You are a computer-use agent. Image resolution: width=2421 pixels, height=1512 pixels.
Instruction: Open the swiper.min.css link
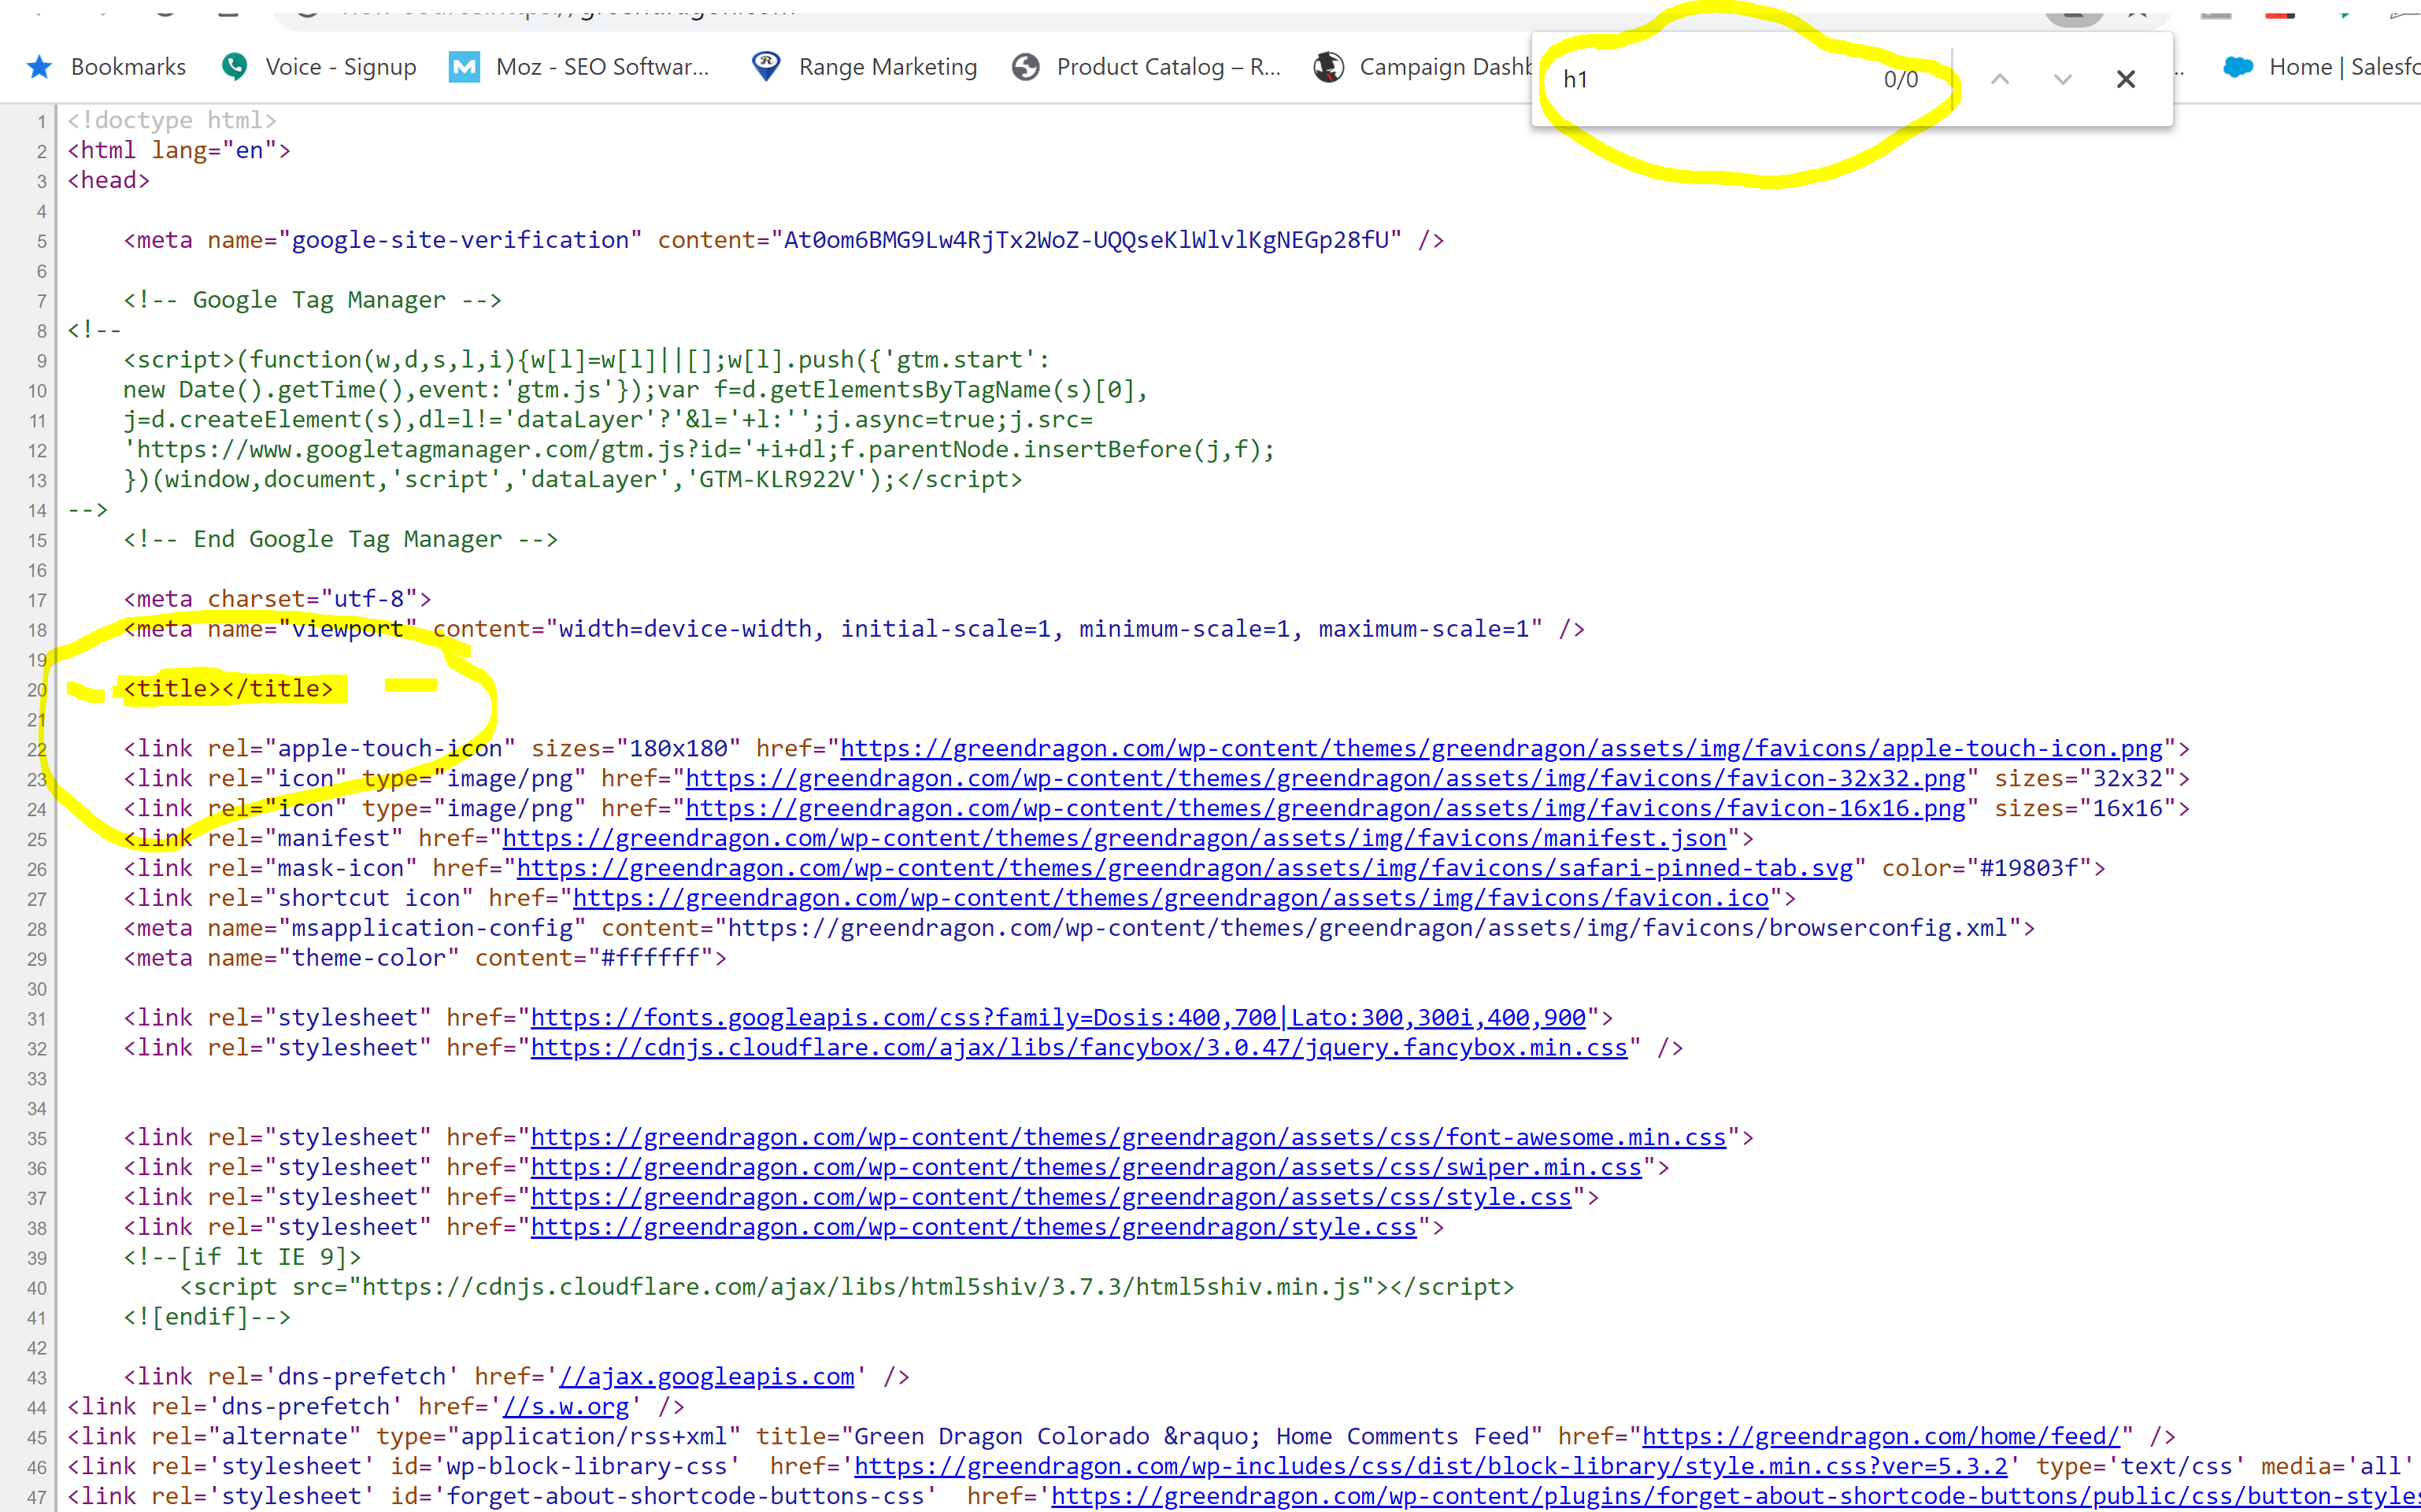point(1086,1167)
